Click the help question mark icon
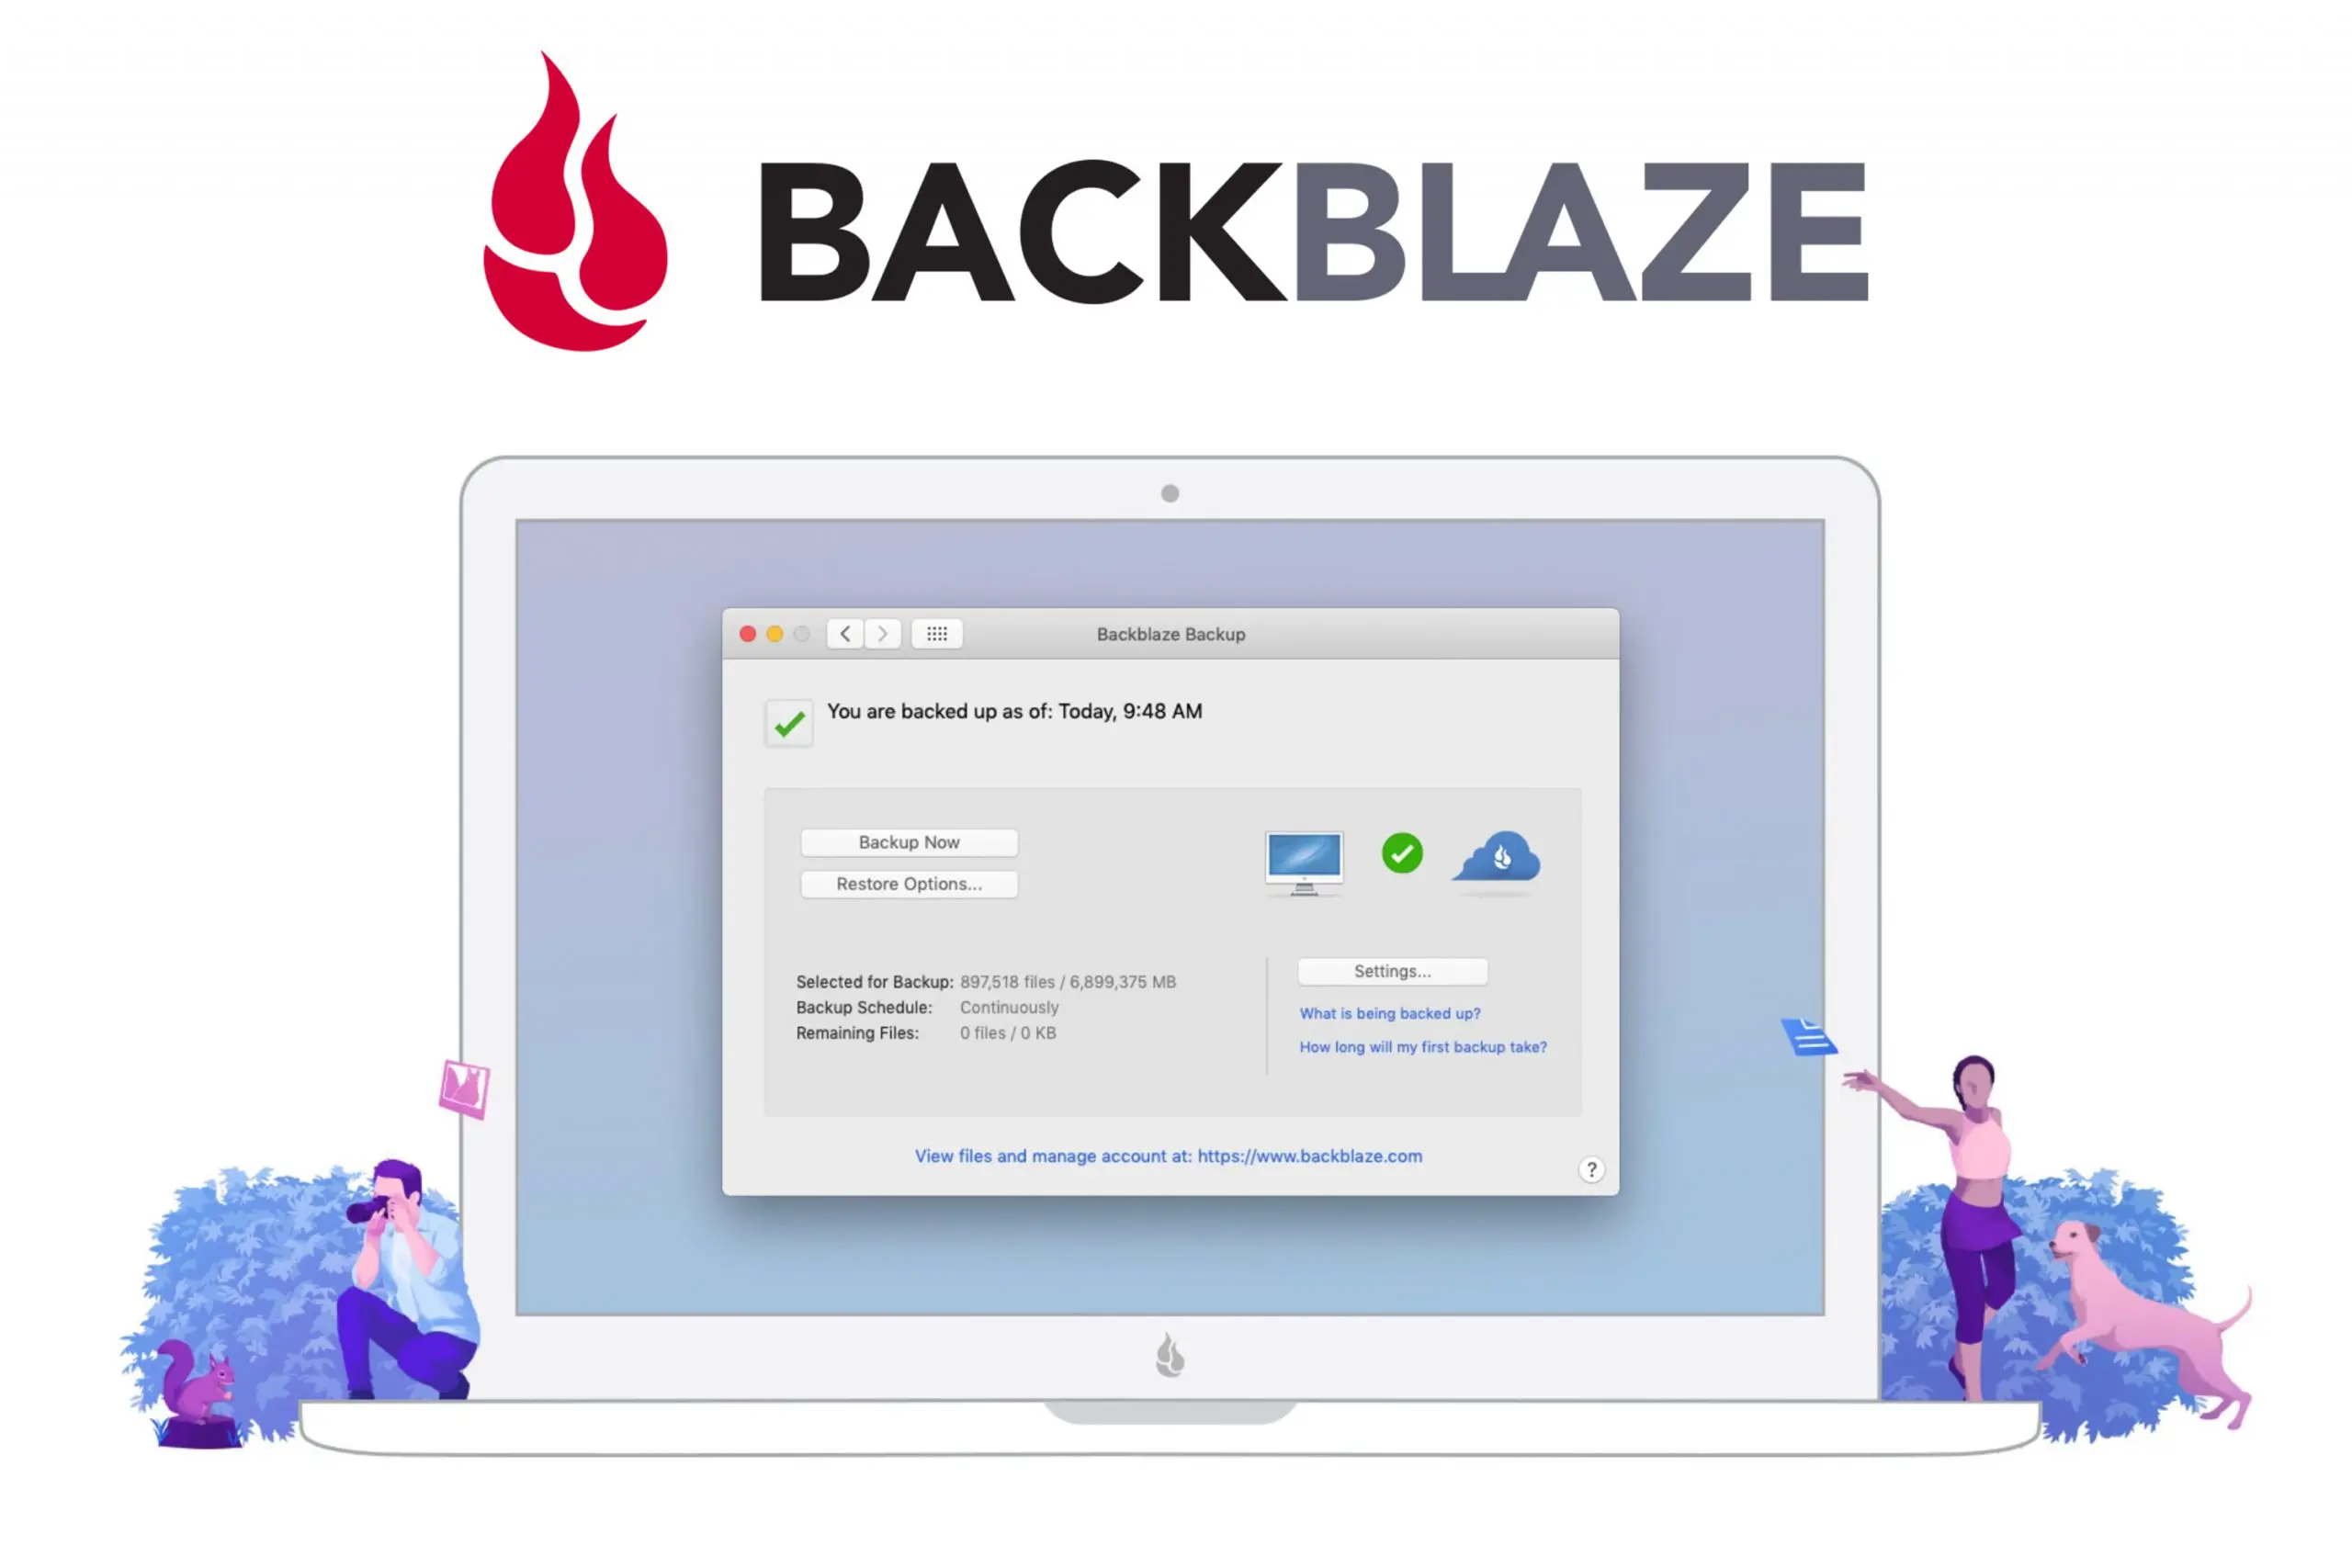Screen dimensions: 2352x1568 point(1590,1169)
